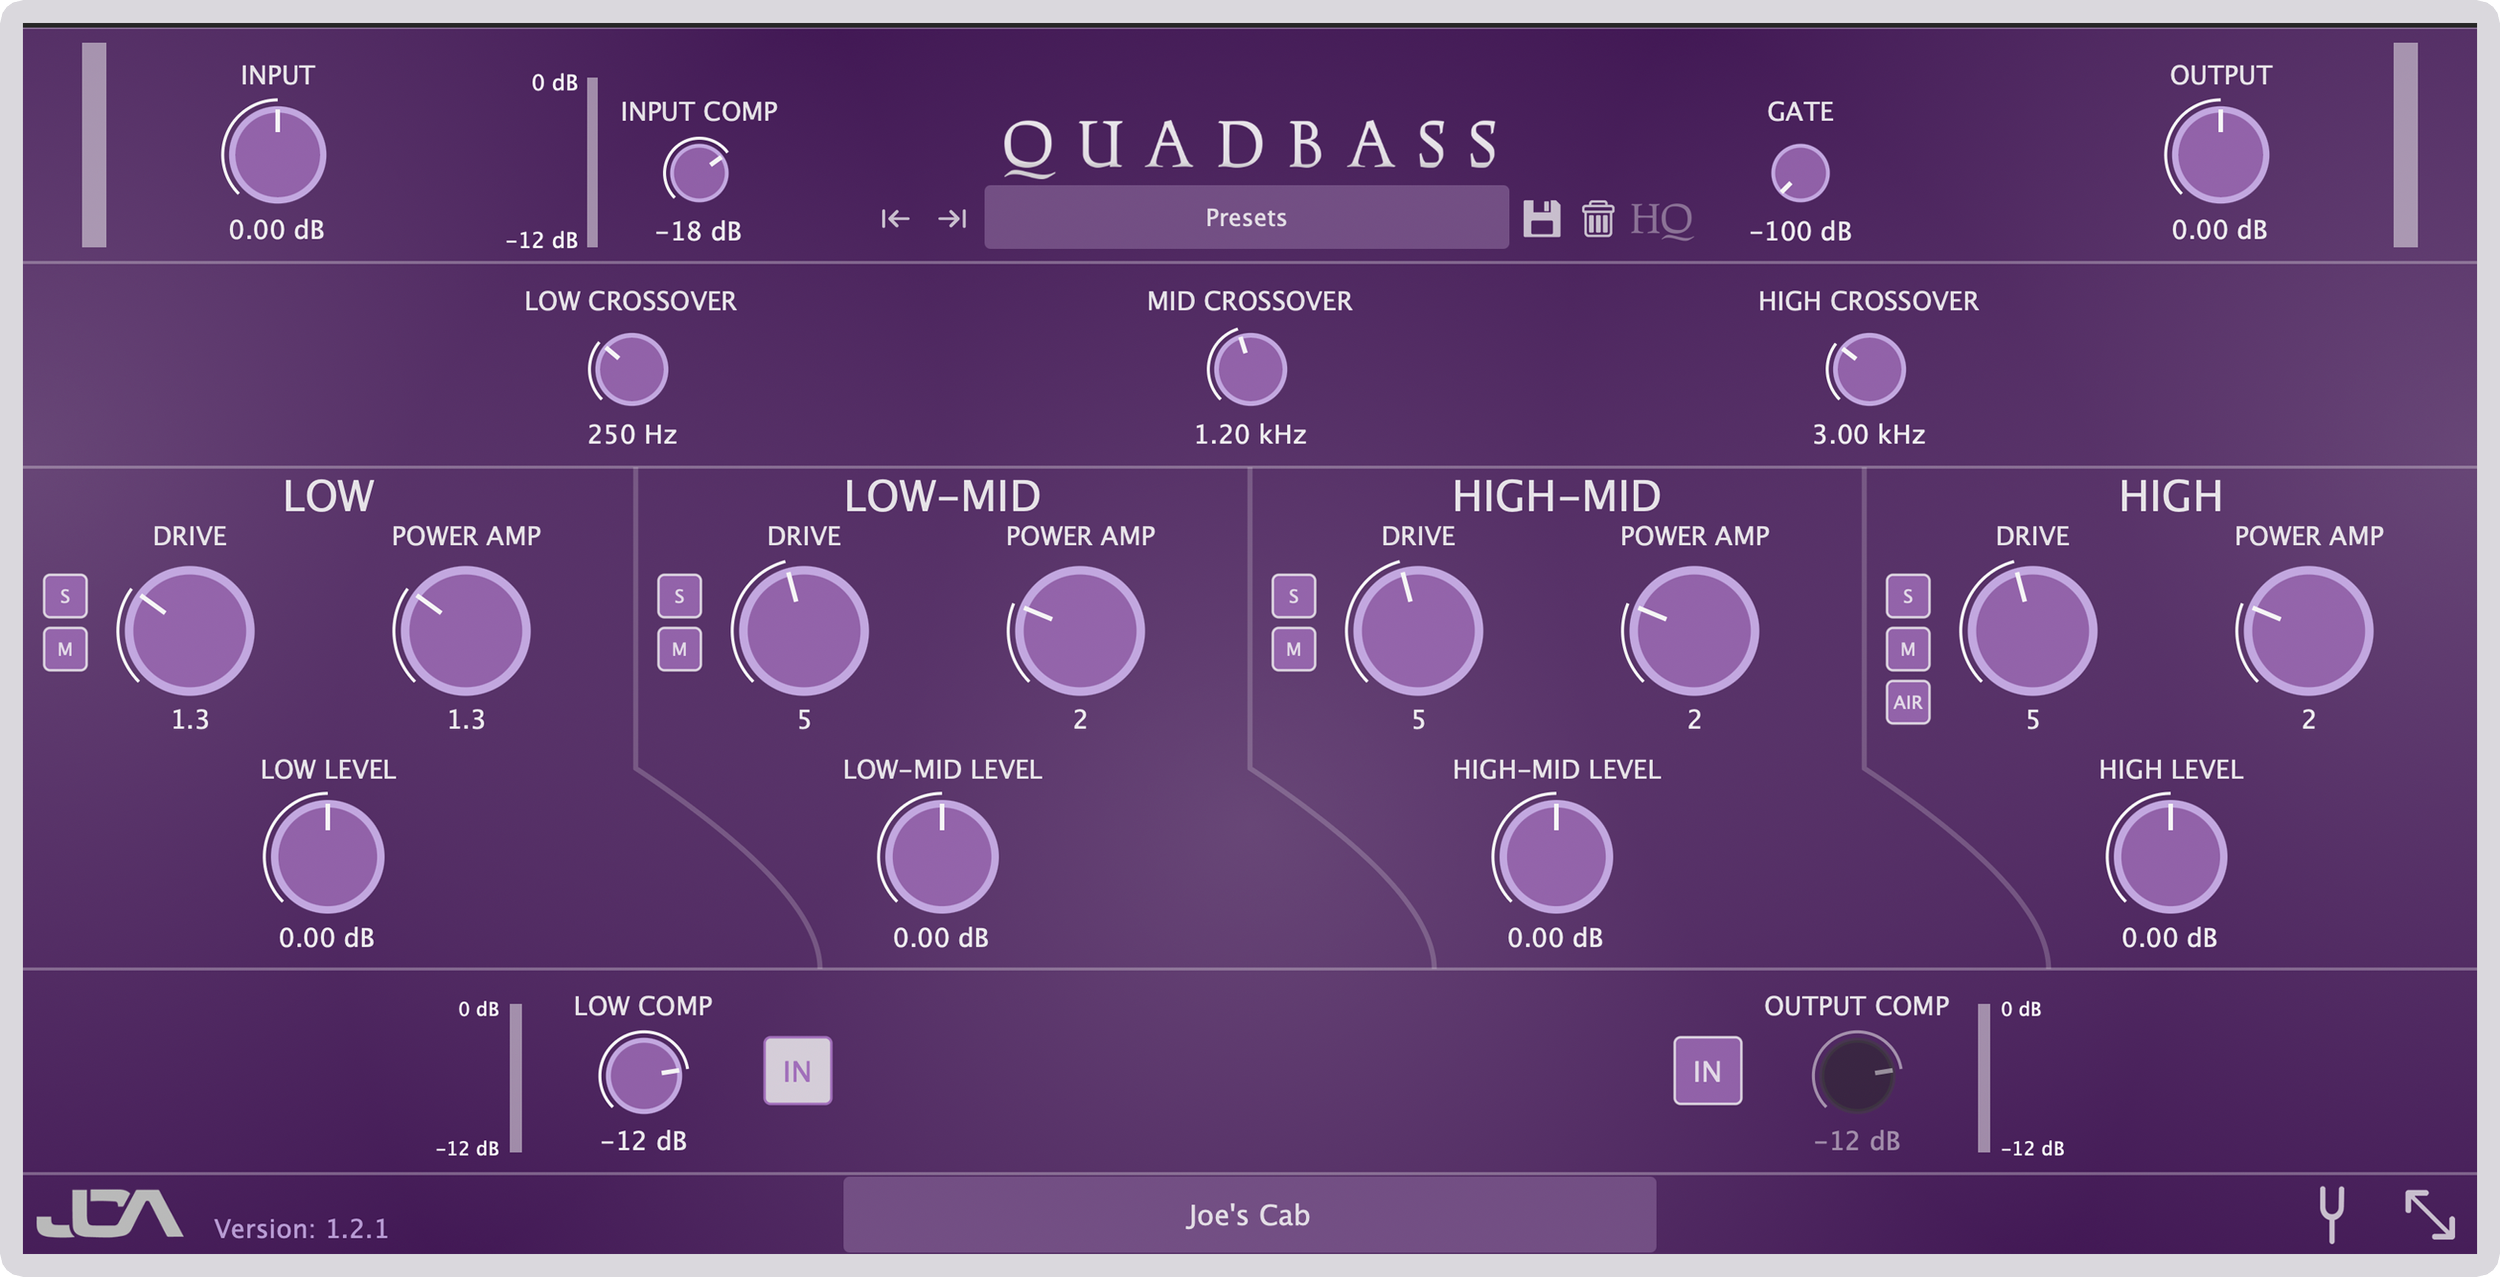Image resolution: width=2500 pixels, height=1277 pixels.
Task: Open the tuner fork icon
Action: click(x=2331, y=1214)
